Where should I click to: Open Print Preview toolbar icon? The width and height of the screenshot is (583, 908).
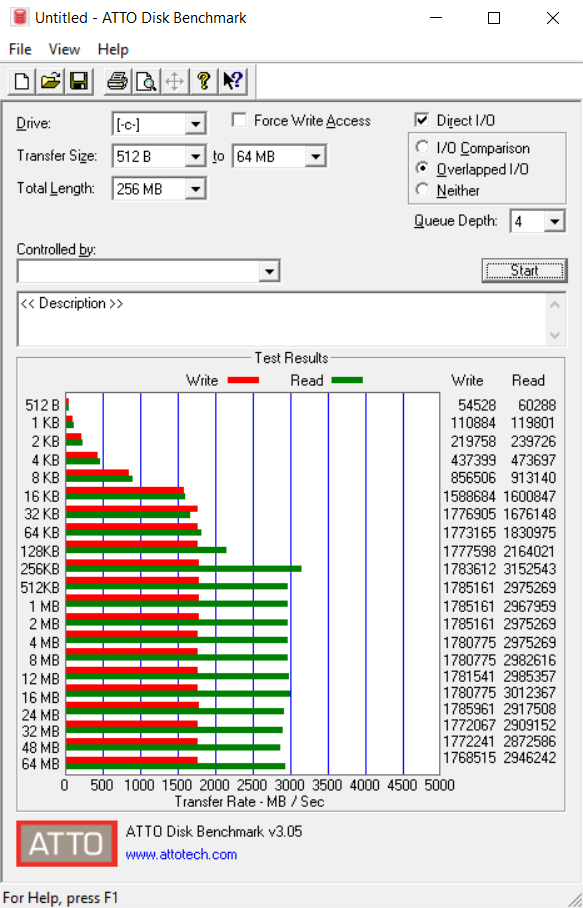tap(146, 81)
